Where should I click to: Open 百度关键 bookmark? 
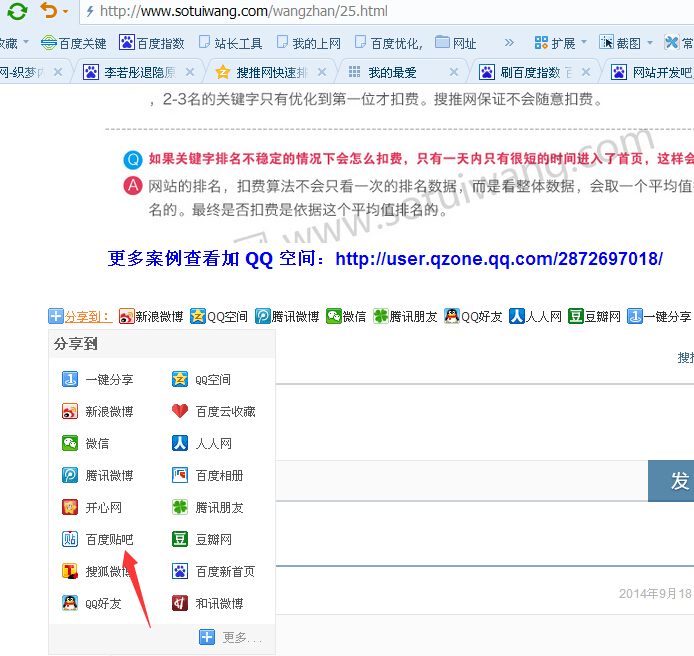pos(73,43)
